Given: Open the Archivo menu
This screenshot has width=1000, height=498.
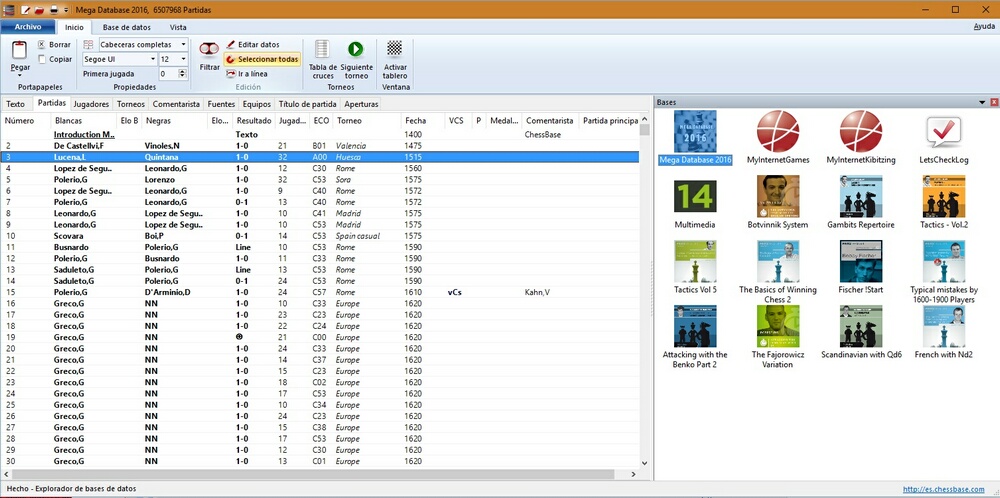Looking at the screenshot, I should click(27, 27).
